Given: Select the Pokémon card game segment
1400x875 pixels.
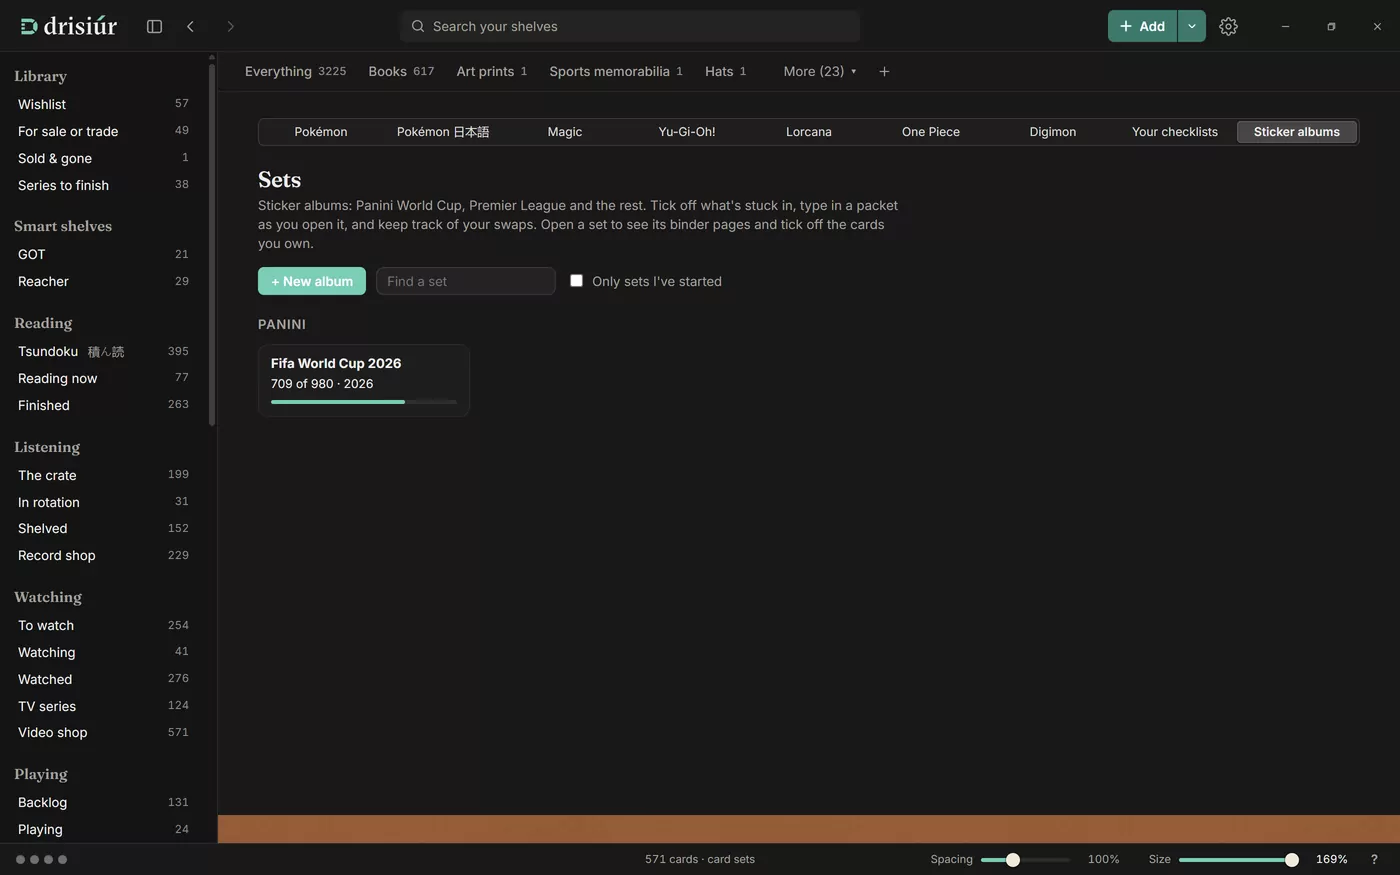Looking at the screenshot, I should click(321, 132).
